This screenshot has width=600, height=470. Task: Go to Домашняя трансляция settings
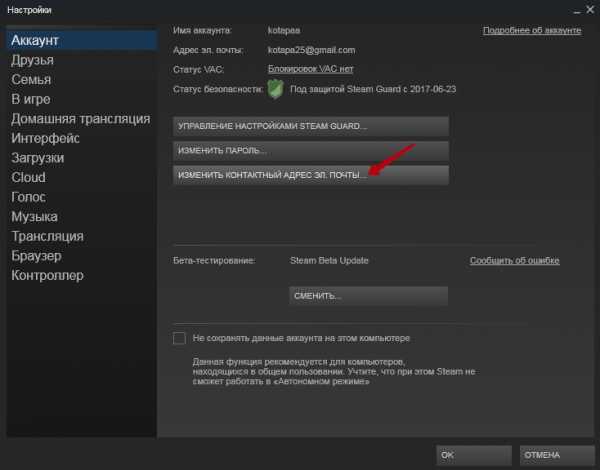[80, 119]
